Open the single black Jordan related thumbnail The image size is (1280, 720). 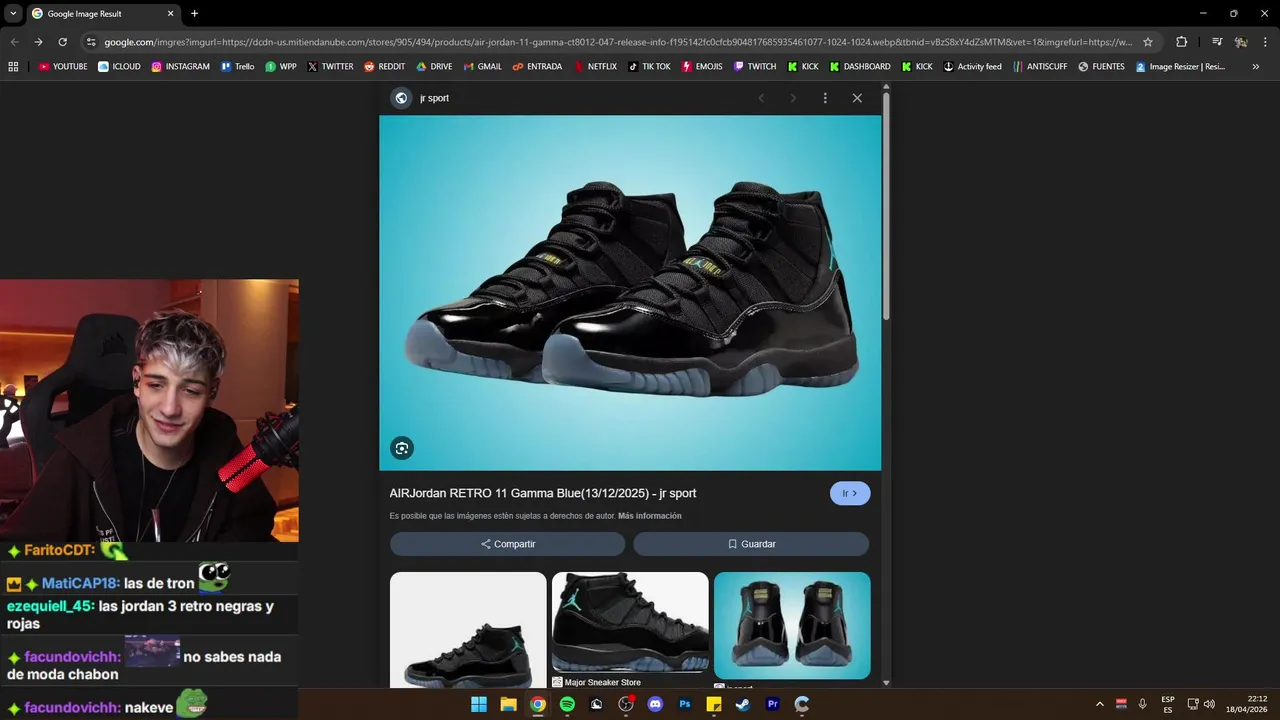click(x=468, y=629)
